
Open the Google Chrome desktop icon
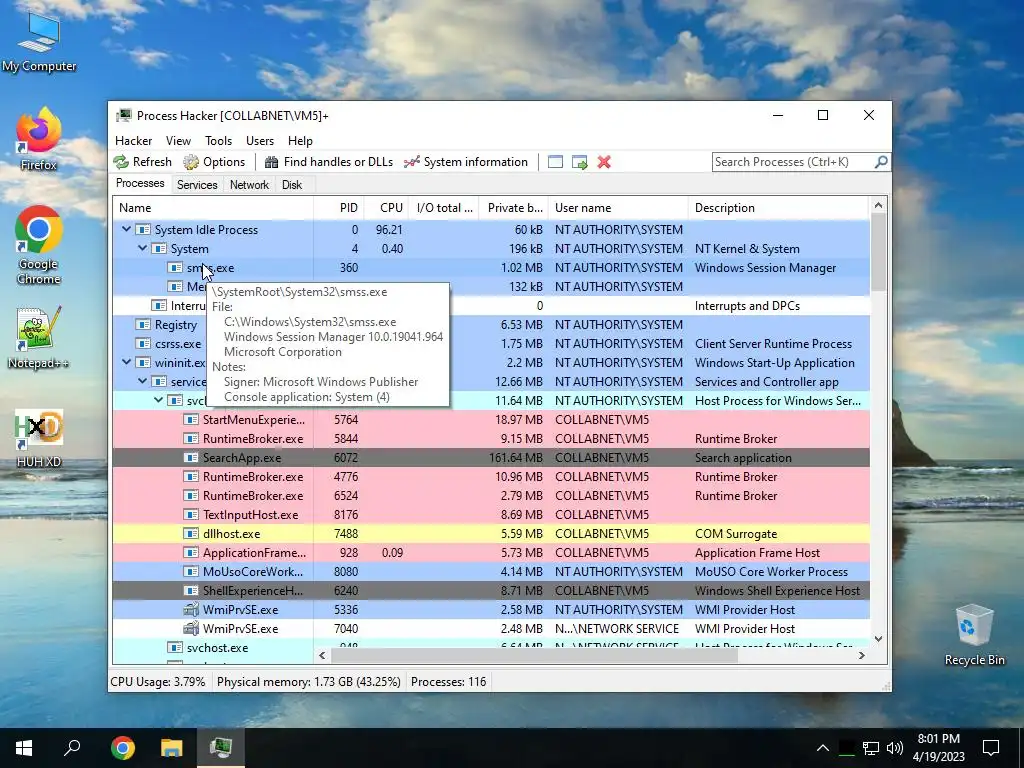click(39, 246)
